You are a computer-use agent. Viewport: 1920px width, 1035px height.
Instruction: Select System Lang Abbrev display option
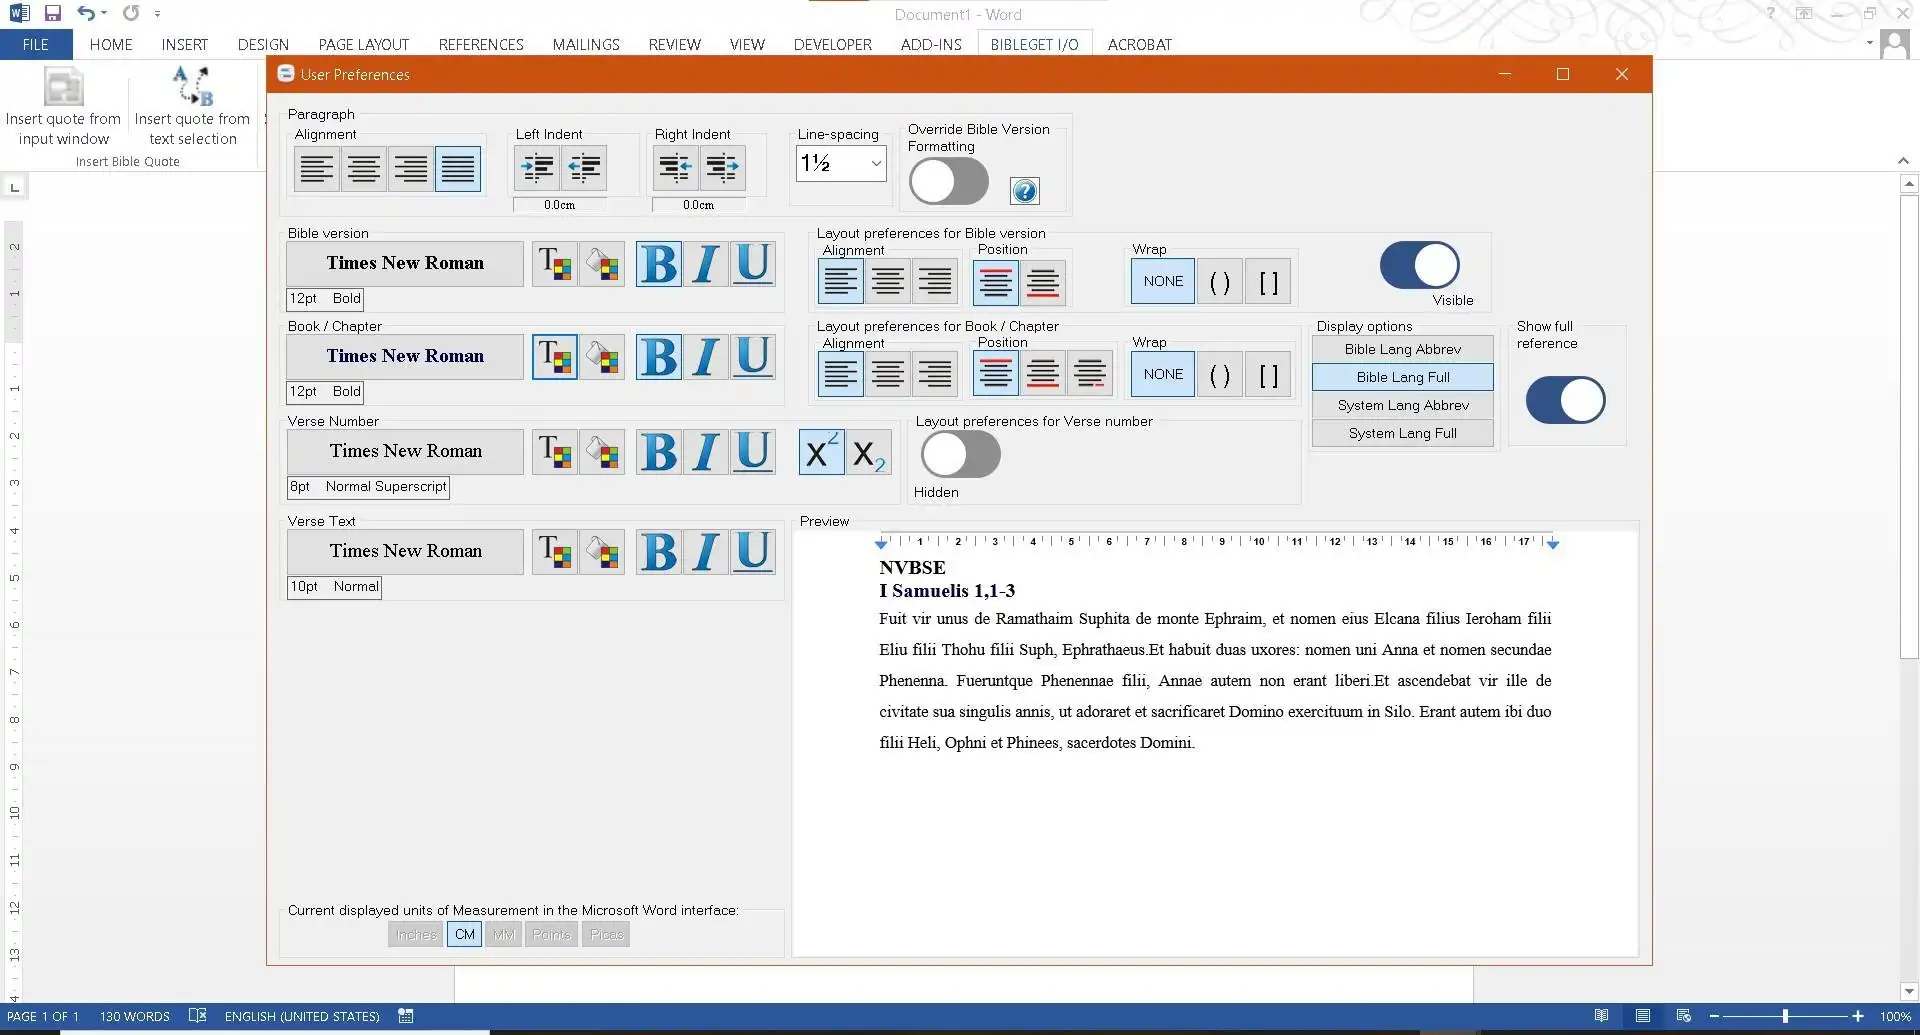1402,405
